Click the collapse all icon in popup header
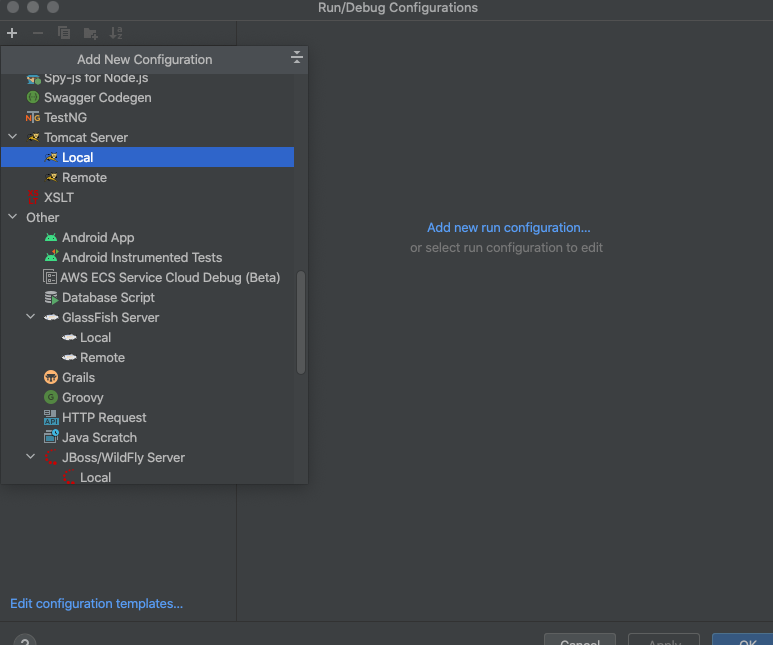 tap(296, 57)
